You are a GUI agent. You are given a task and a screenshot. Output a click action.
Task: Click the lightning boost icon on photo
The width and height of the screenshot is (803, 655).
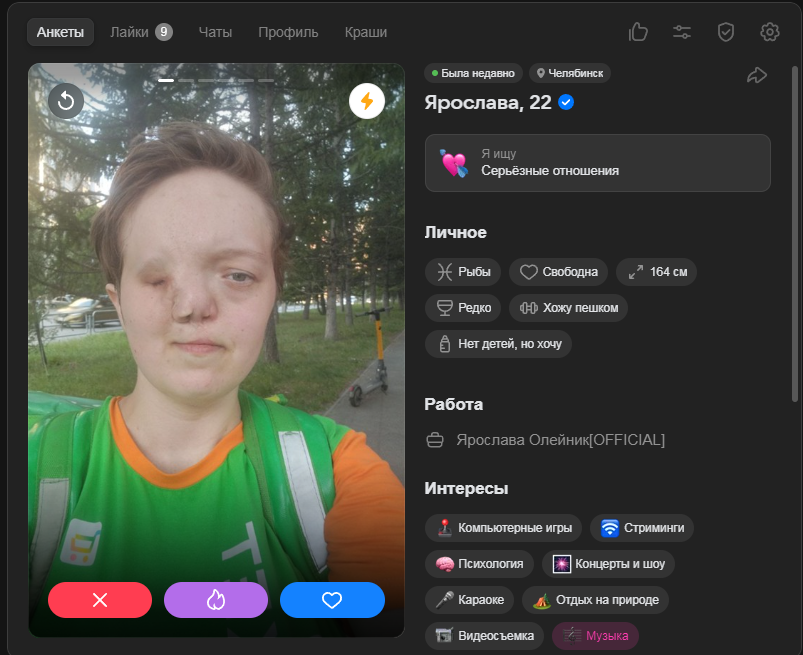click(367, 101)
